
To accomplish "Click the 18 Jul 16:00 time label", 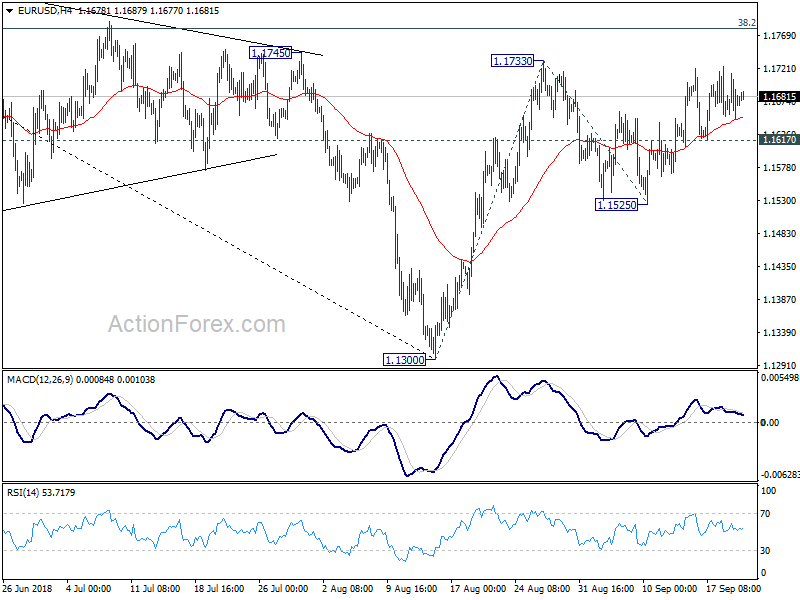I will pos(219,589).
